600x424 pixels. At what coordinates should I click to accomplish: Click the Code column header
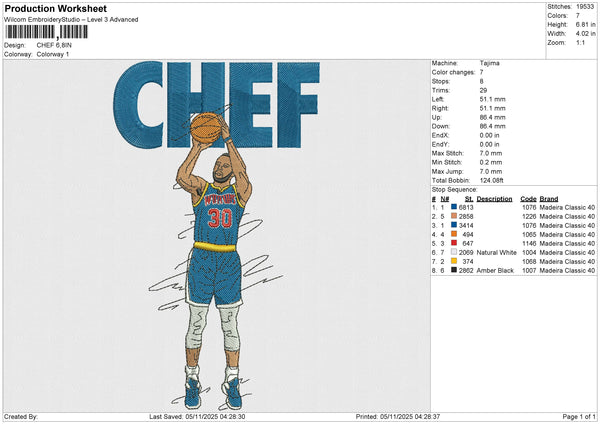[x=528, y=199]
